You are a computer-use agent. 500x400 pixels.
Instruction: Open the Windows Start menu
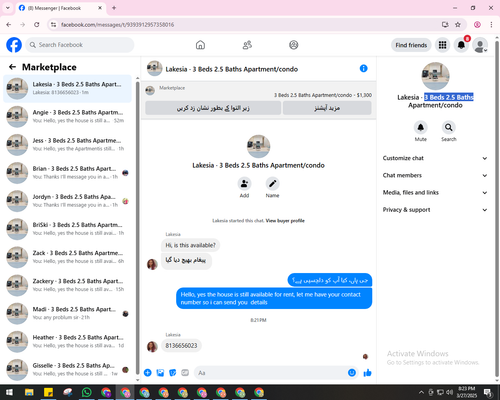click(10, 392)
